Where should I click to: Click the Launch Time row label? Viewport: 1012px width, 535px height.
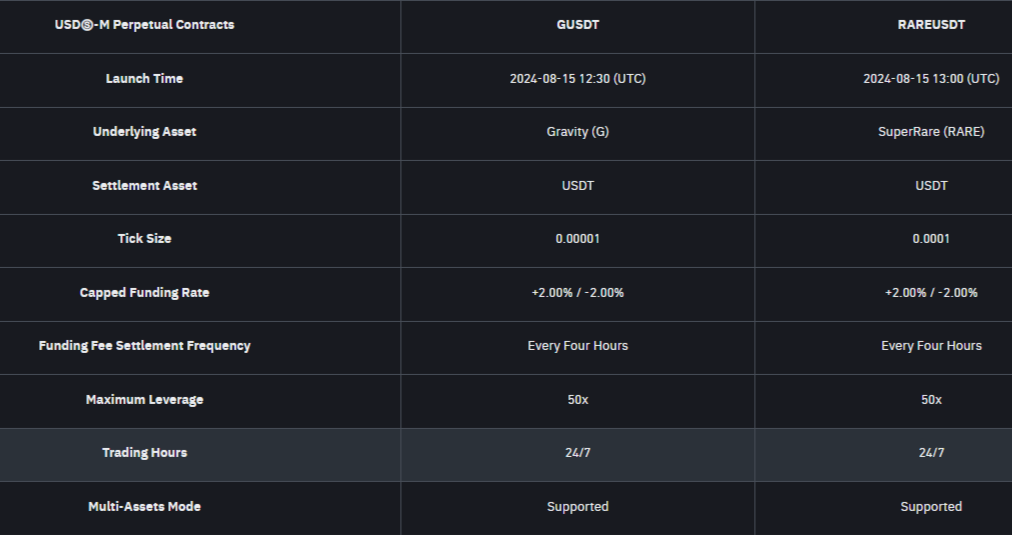(x=144, y=79)
